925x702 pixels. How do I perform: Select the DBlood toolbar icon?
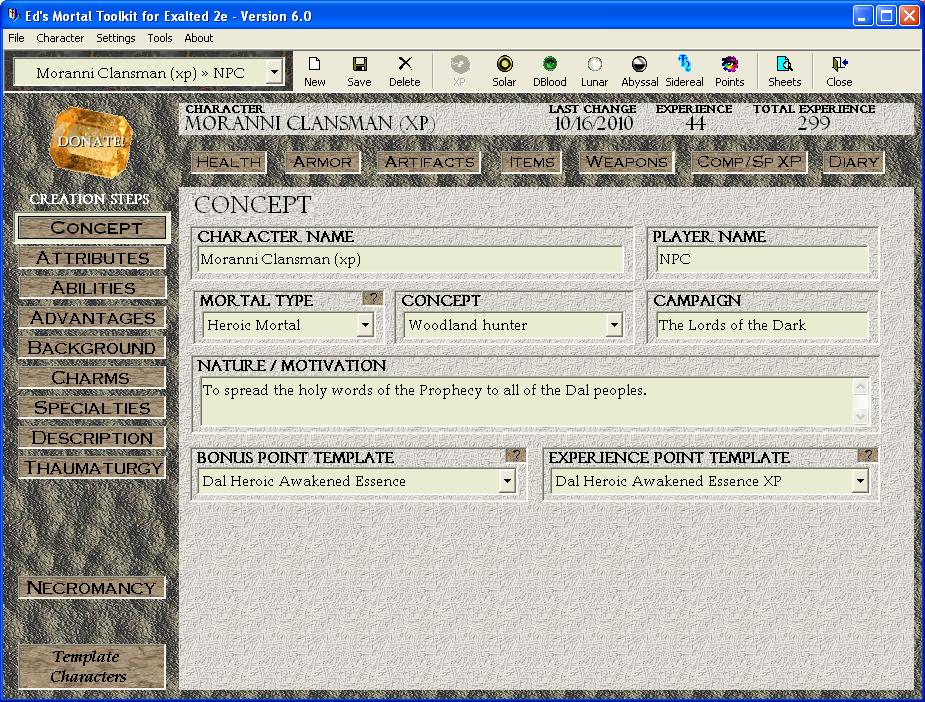coord(549,71)
